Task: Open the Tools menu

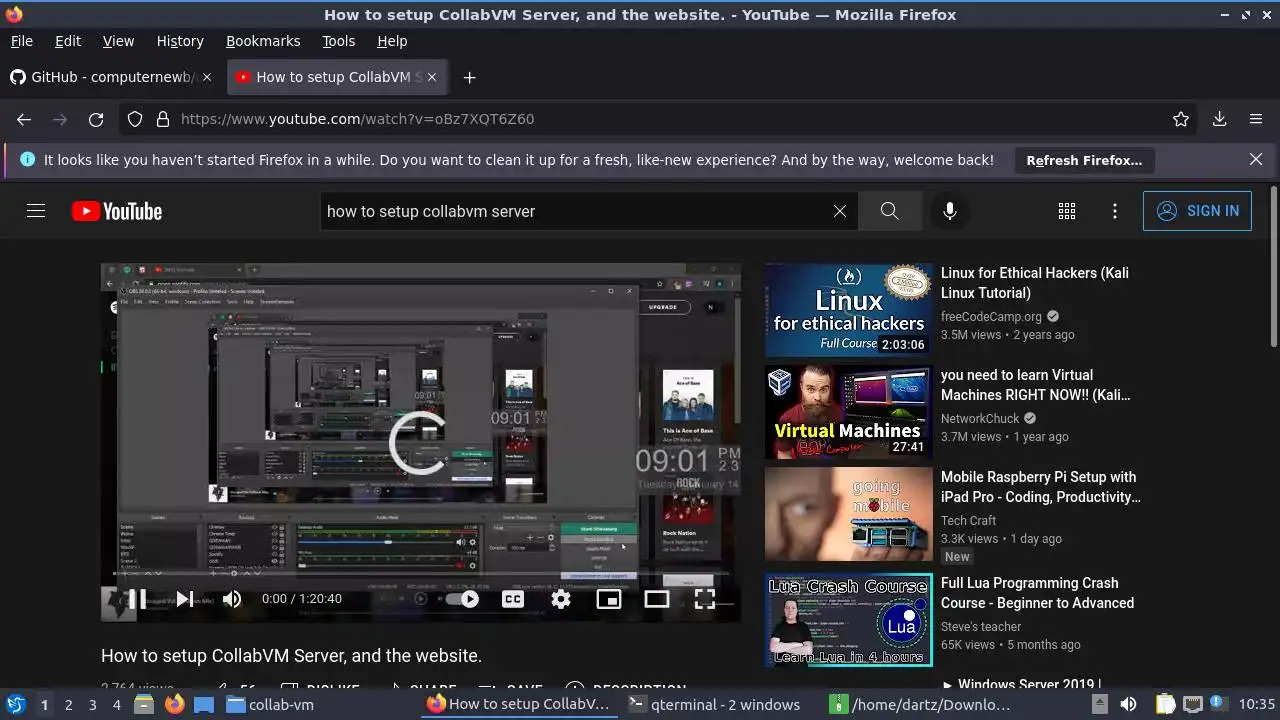Action: 338,41
